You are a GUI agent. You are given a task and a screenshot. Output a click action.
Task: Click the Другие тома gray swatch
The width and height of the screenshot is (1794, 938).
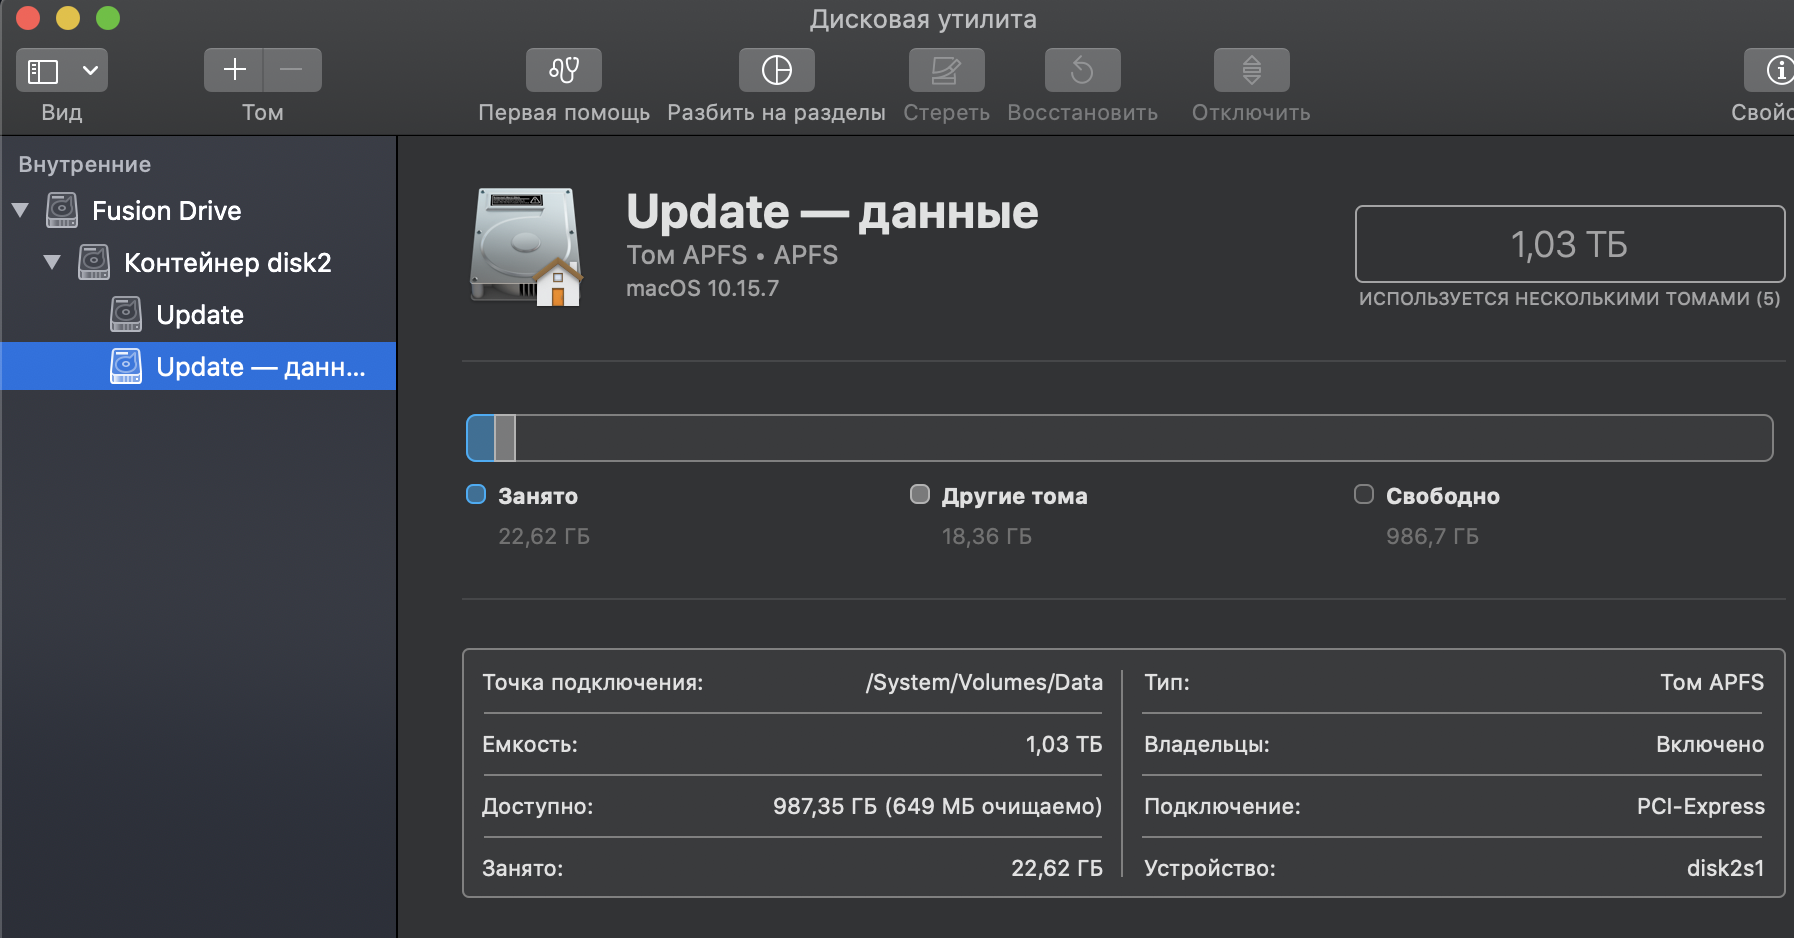pyautogui.click(x=920, y=494)
